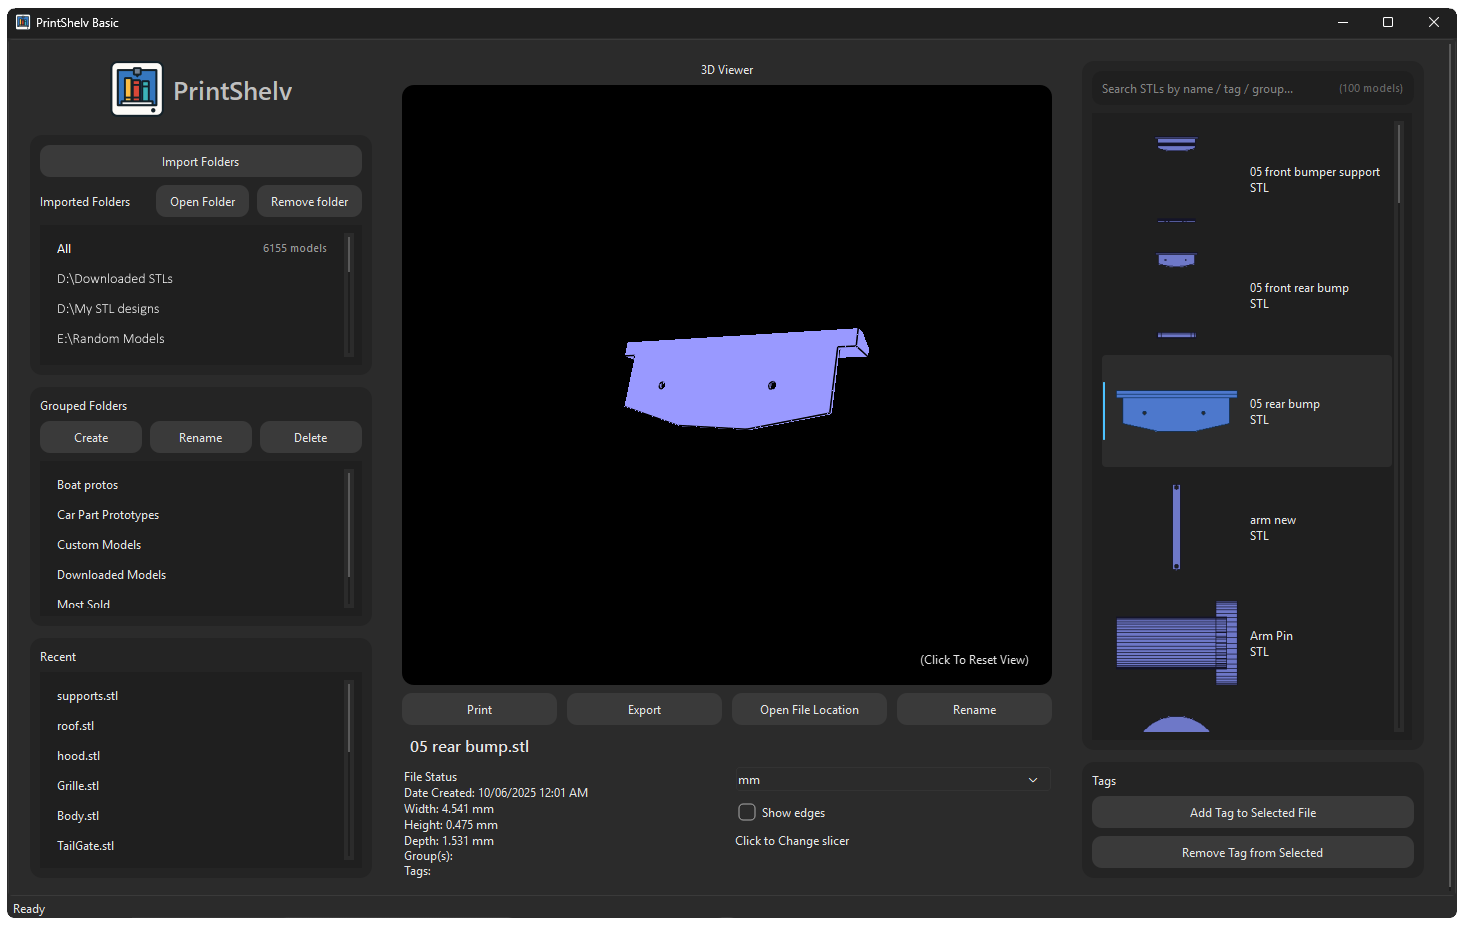Screen dimensions: 1463x925
Task: Select hood.stl from Recent list
Action: [x=79, y=756]
